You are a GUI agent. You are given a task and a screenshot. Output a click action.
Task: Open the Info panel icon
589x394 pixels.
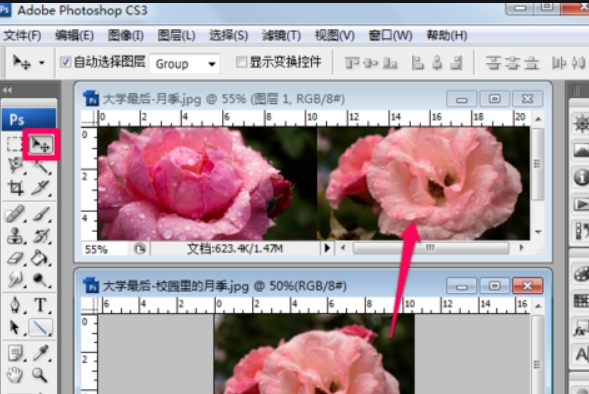tap(581, 177)
